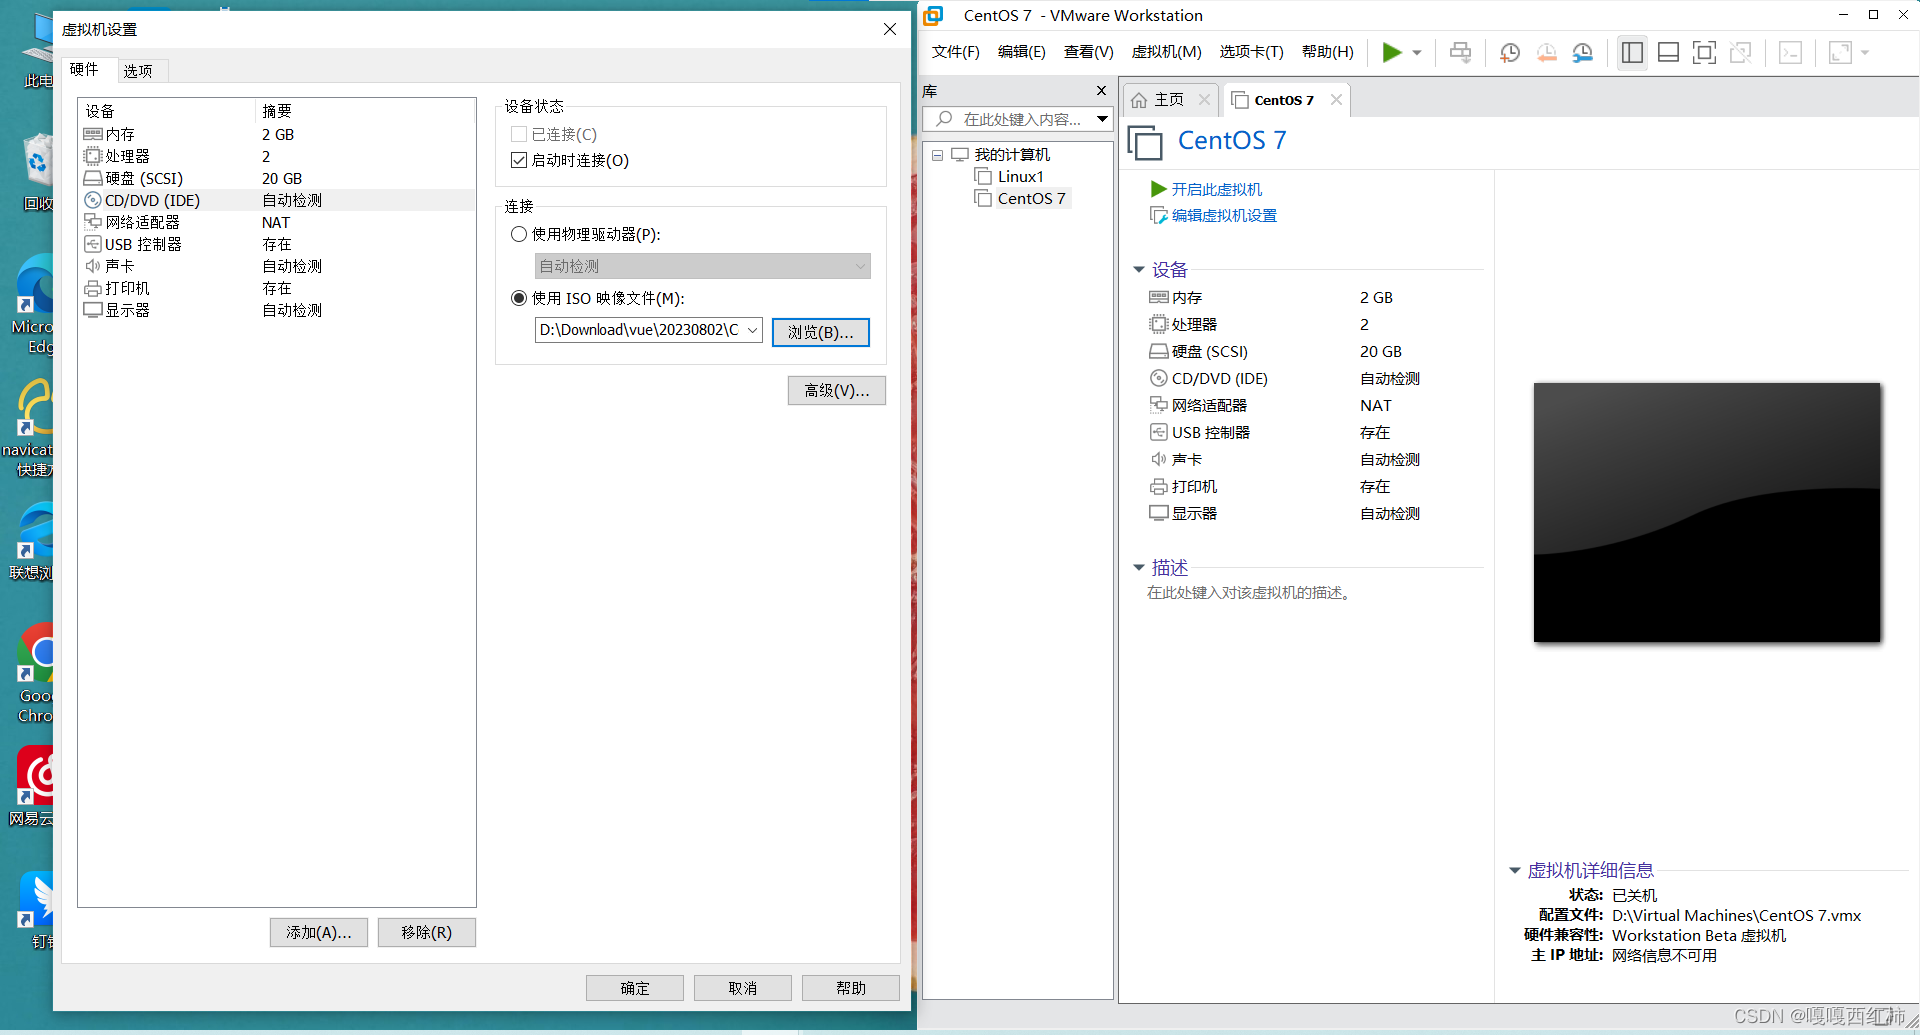
Task: Close the 主页 tab with its X
Action: (1204, 100)
